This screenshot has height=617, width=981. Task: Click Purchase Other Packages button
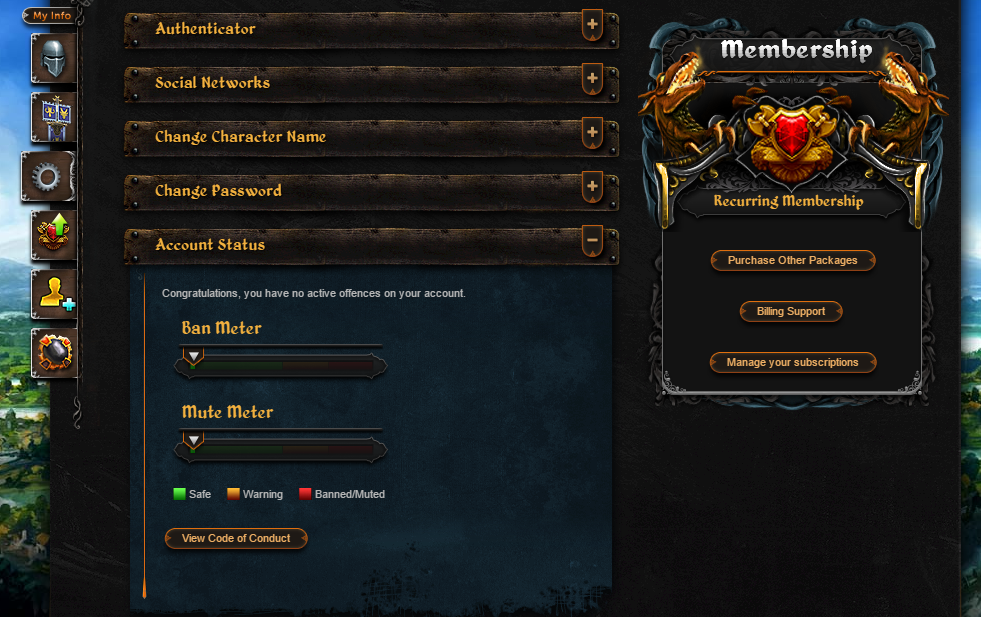793,260
